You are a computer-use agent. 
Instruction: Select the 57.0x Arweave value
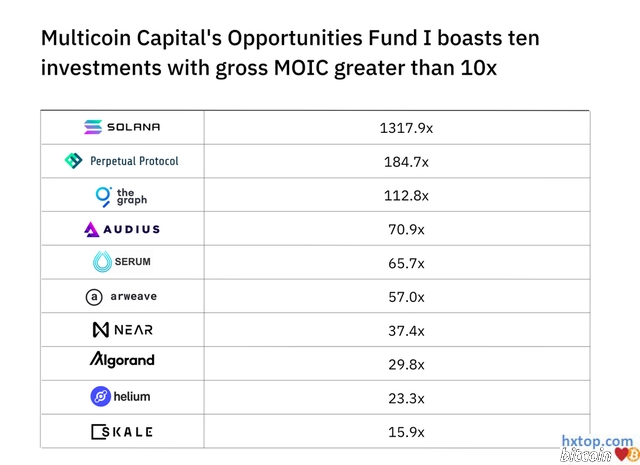tap(404, 297)
